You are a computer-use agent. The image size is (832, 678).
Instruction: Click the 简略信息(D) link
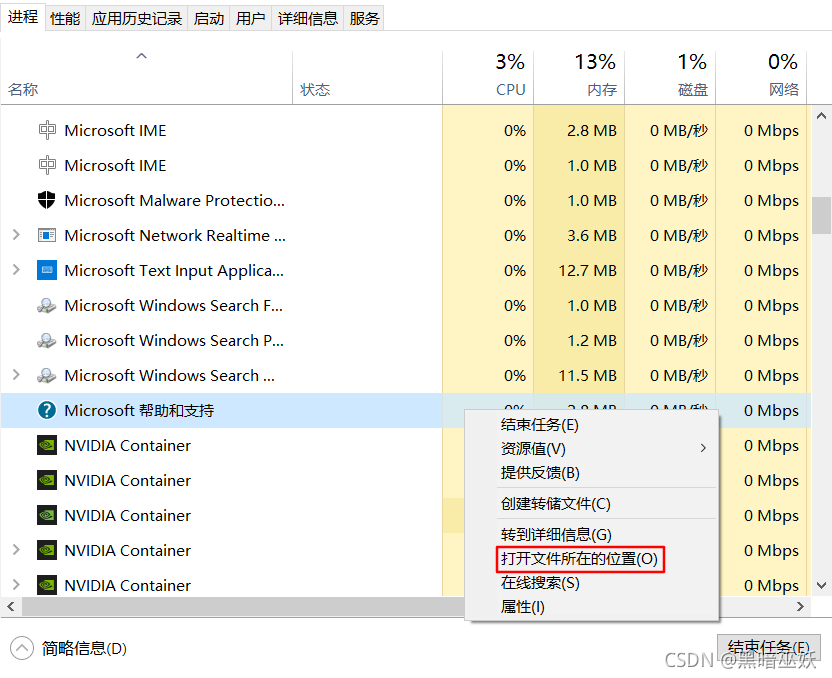(x=84, y=648)
